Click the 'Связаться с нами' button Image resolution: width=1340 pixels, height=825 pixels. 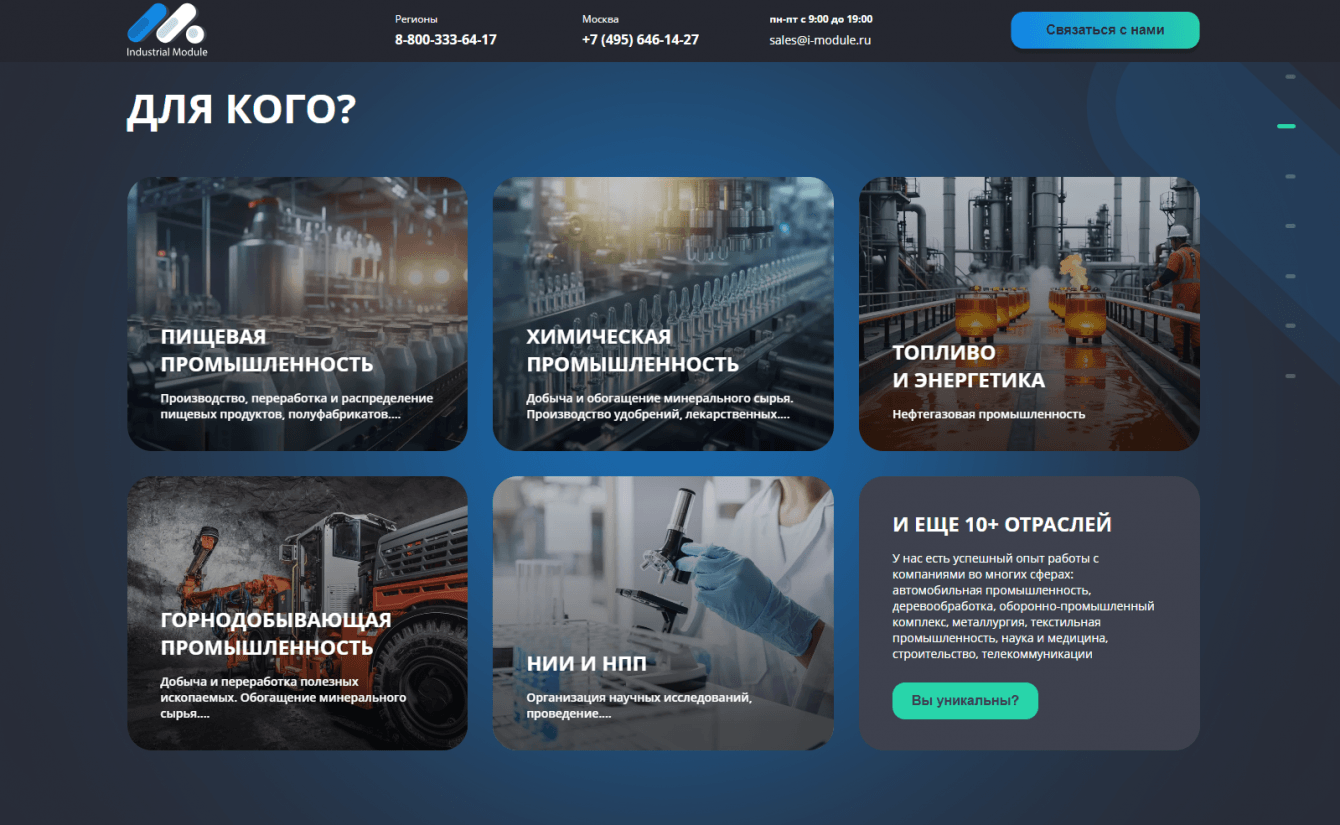click(x=1105, y=30)
